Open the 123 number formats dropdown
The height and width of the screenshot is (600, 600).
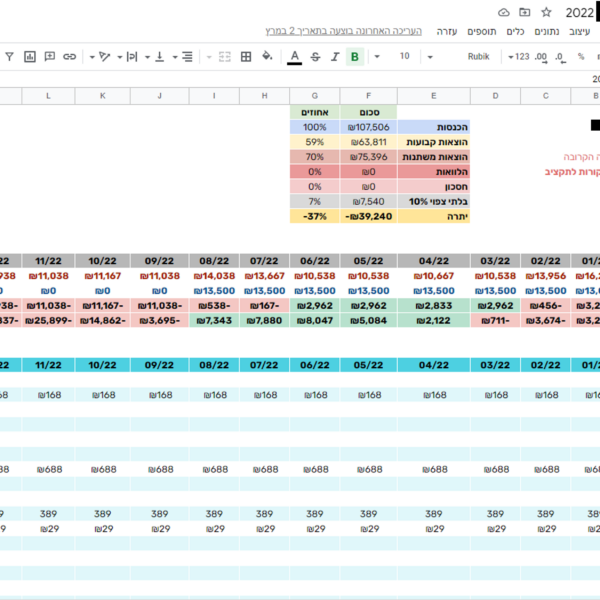point(519,57)
